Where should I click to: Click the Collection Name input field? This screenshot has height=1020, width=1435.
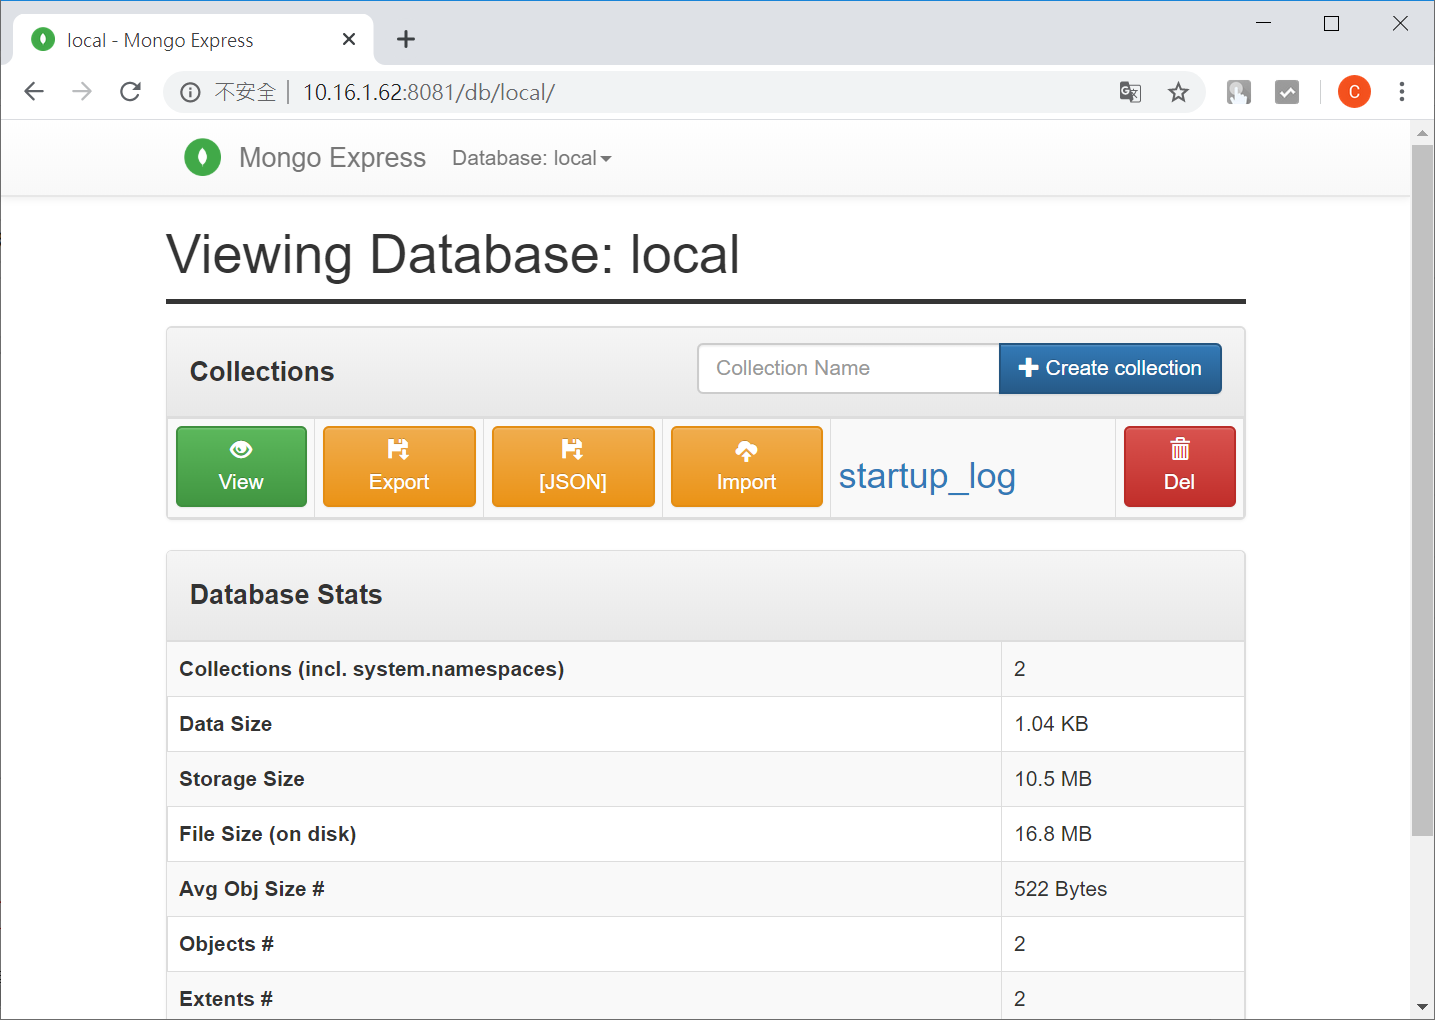coord(847,368)
